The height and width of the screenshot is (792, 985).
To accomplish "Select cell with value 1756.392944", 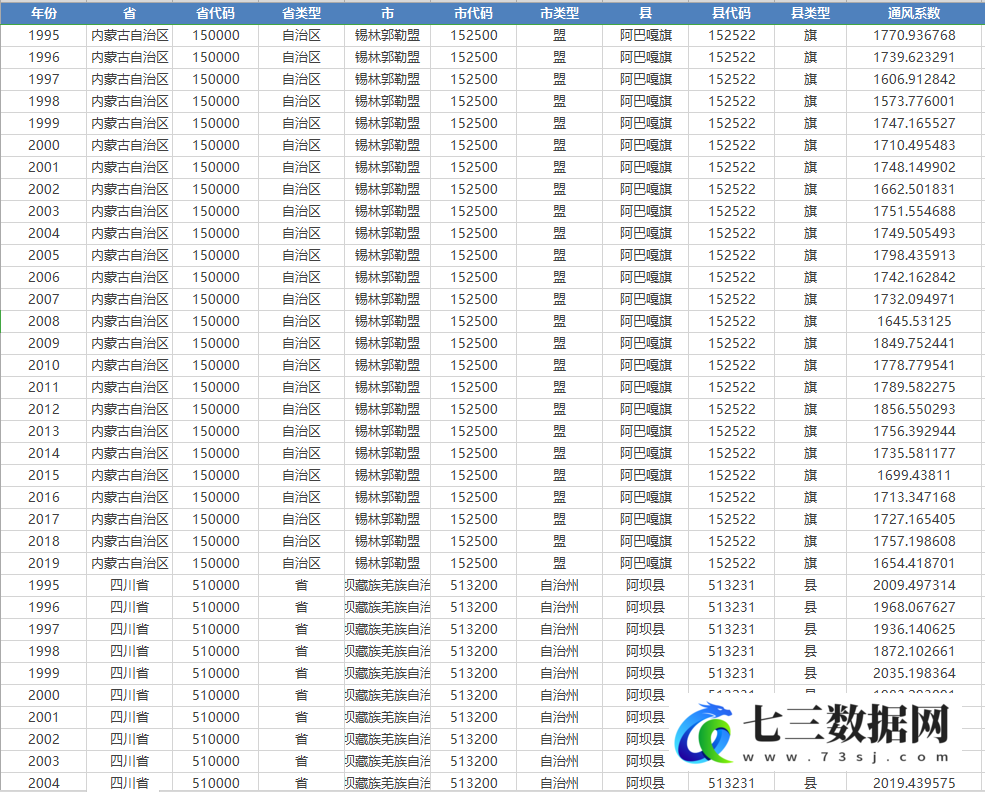I will (915, 431).
